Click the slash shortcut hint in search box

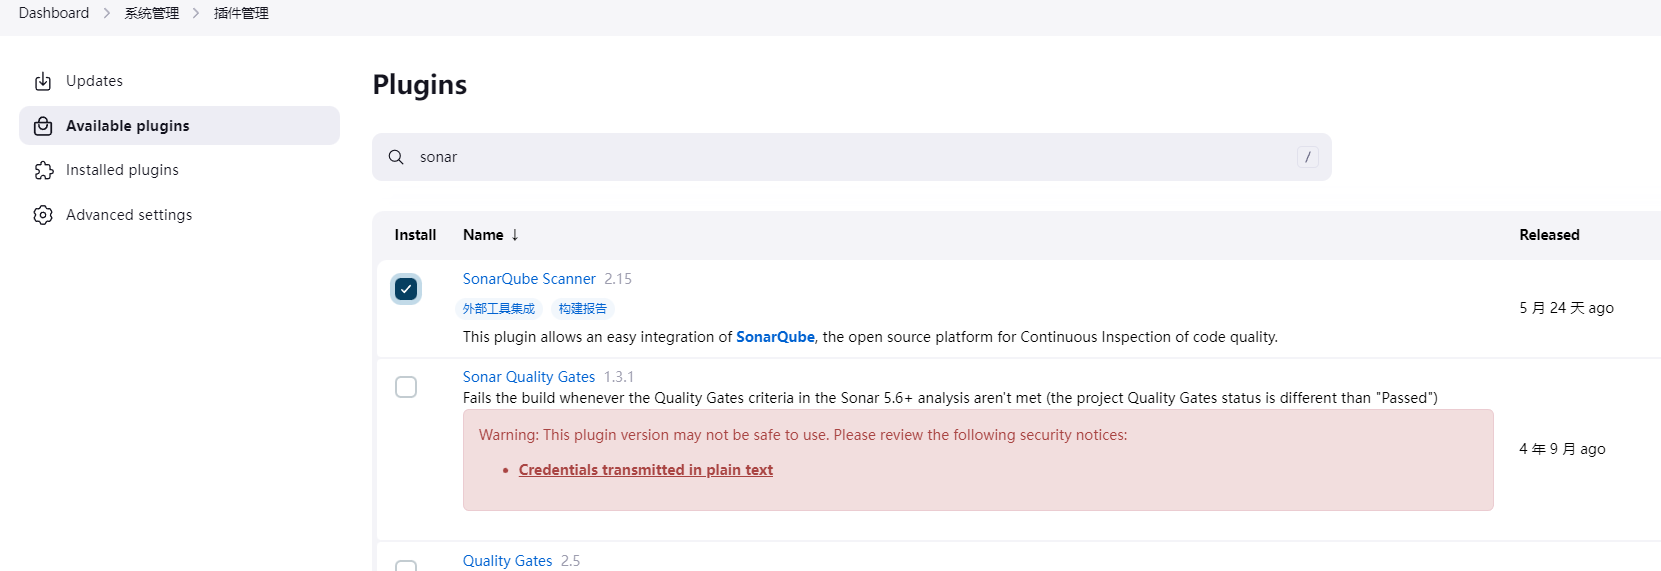pos(1307,157)
